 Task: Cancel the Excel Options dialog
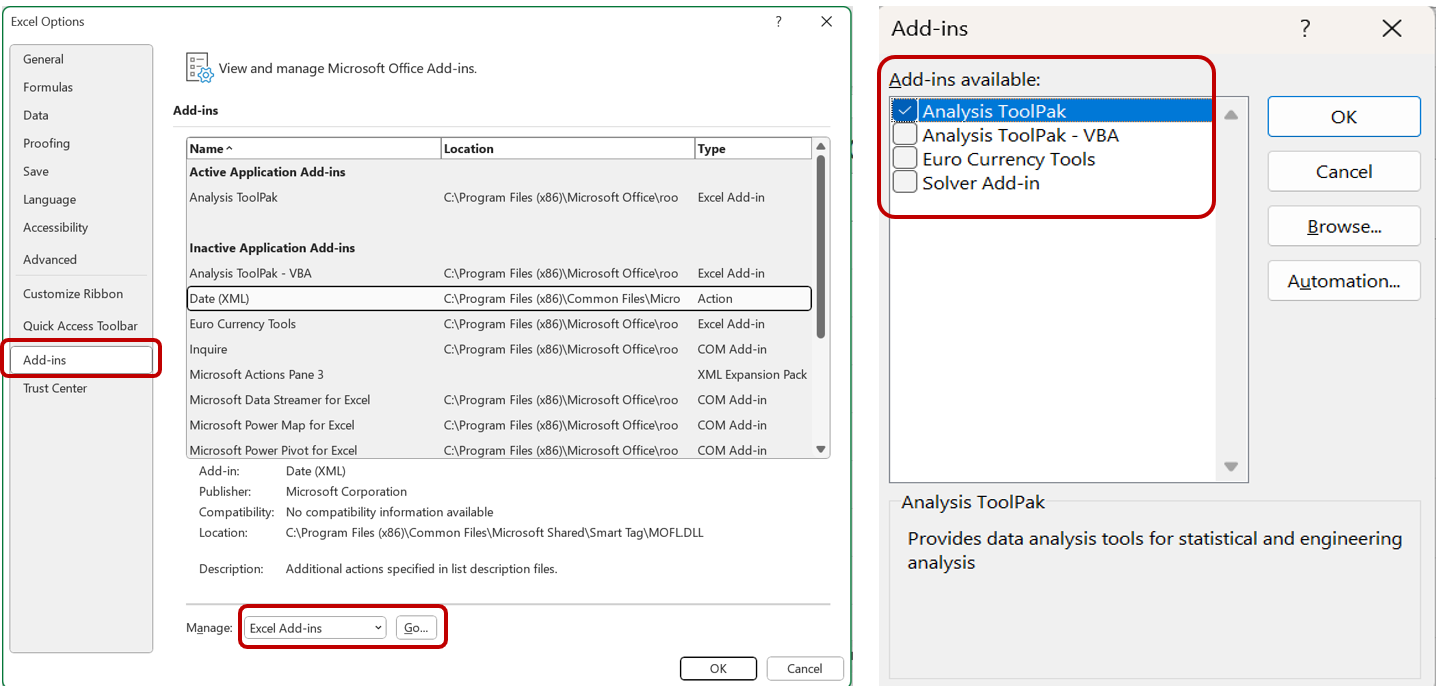804,668
